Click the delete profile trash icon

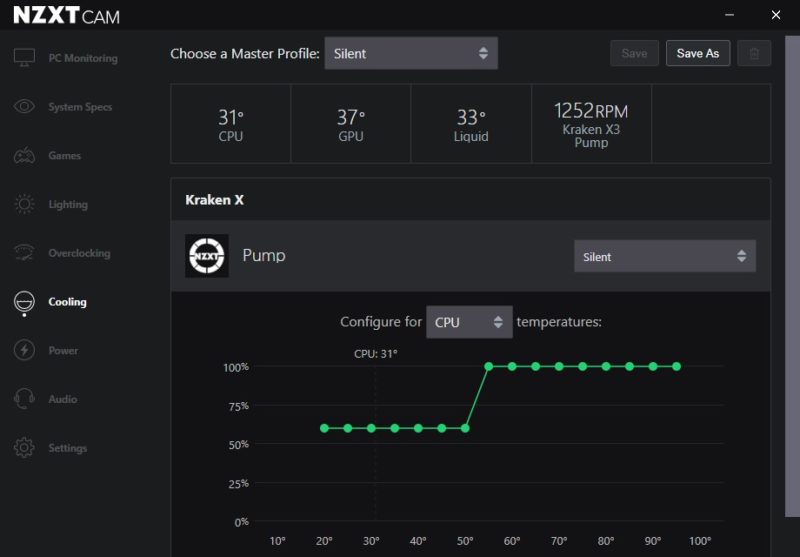pyautogui.click(x=754, y=53)
